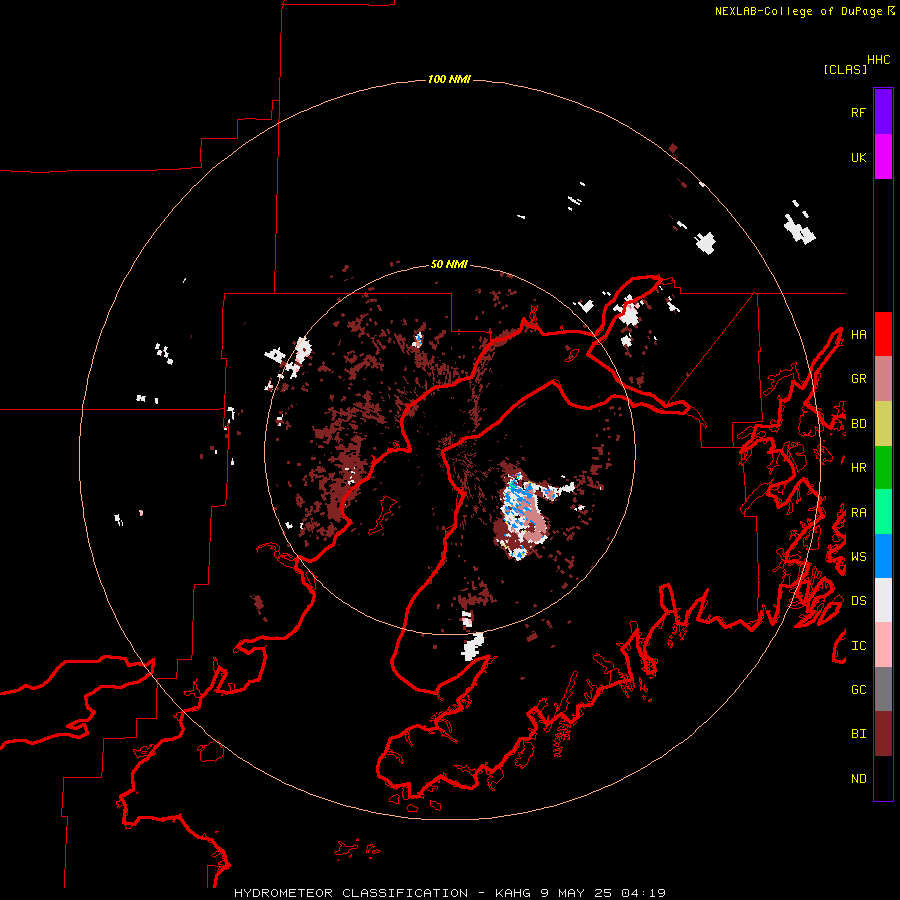This screenshot has width=900, height=900.
Task: Click the HR legend label
Action: tap(858, 468)
